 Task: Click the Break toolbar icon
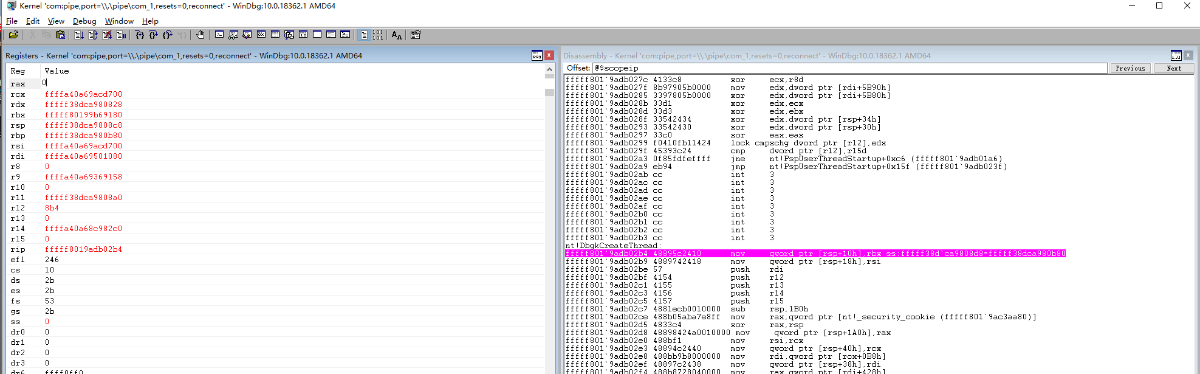(121, 34)
